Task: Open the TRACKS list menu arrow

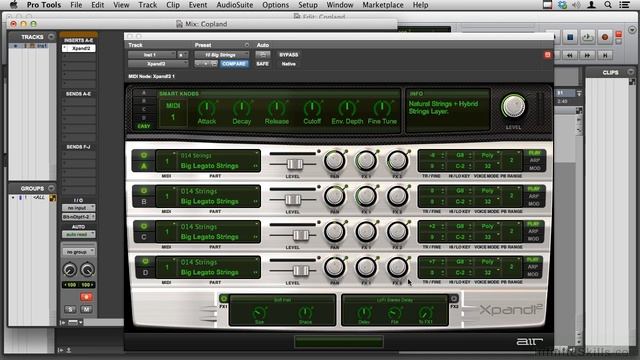Action: [x=51, y=37]
